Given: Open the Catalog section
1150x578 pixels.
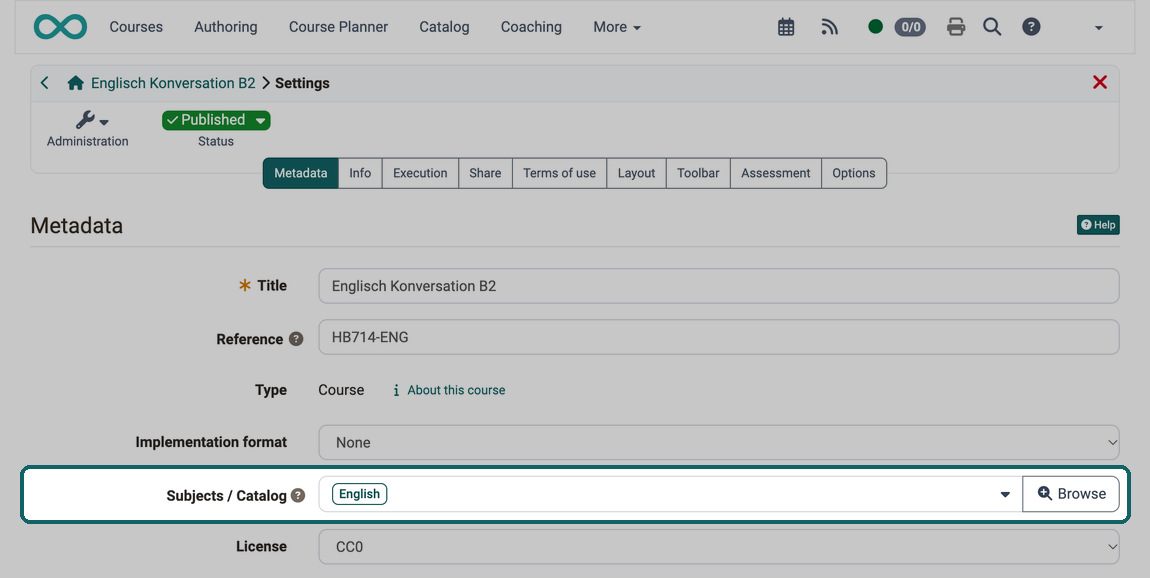Looking at the screenshot, I should coord(444,27).
